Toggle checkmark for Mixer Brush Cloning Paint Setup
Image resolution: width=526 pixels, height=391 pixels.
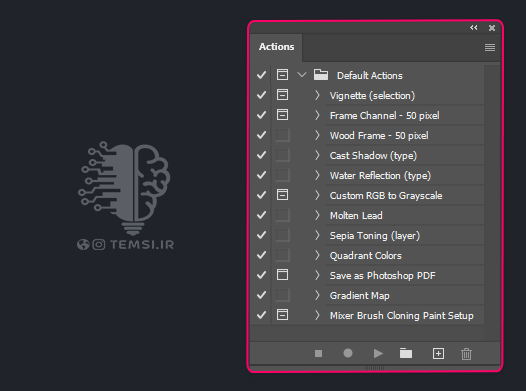(261, 315)
